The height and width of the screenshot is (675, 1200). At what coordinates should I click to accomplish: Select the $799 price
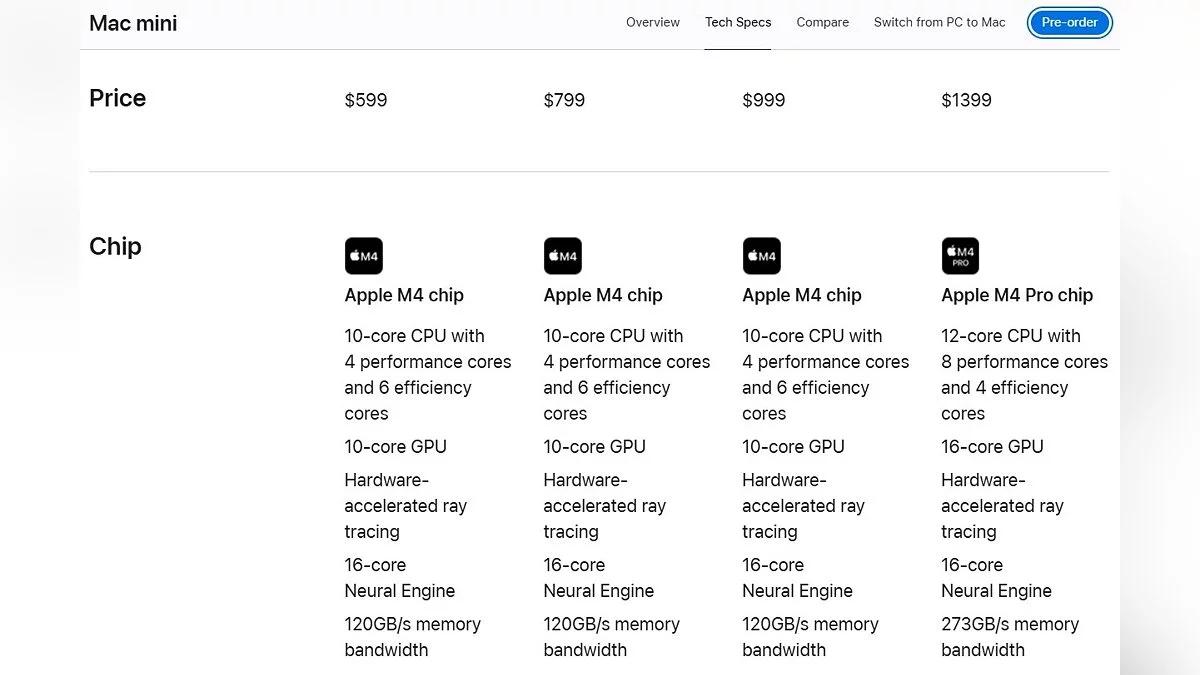tap(564, 100)
